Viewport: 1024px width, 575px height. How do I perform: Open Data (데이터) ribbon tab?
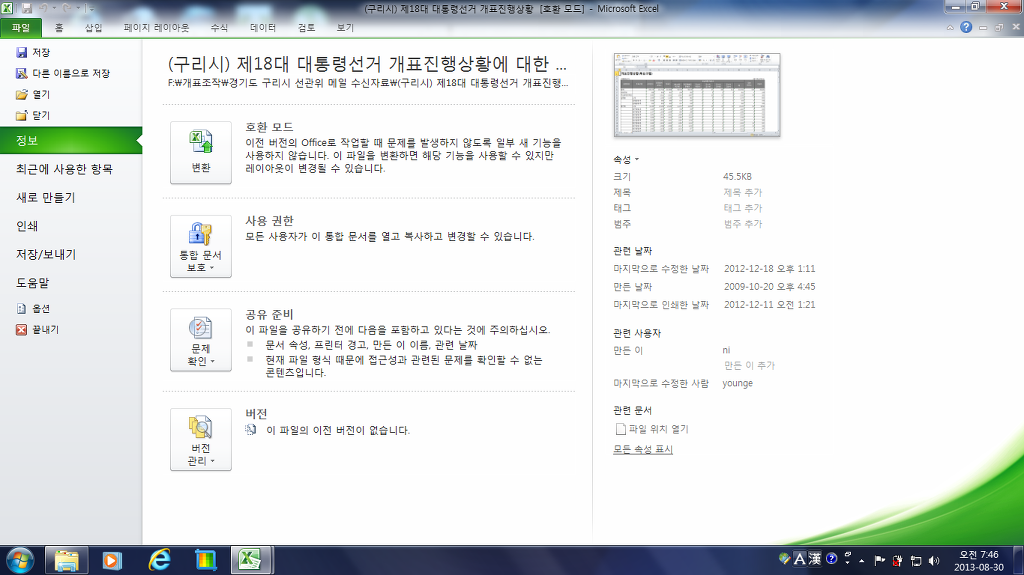pos(263,27)
